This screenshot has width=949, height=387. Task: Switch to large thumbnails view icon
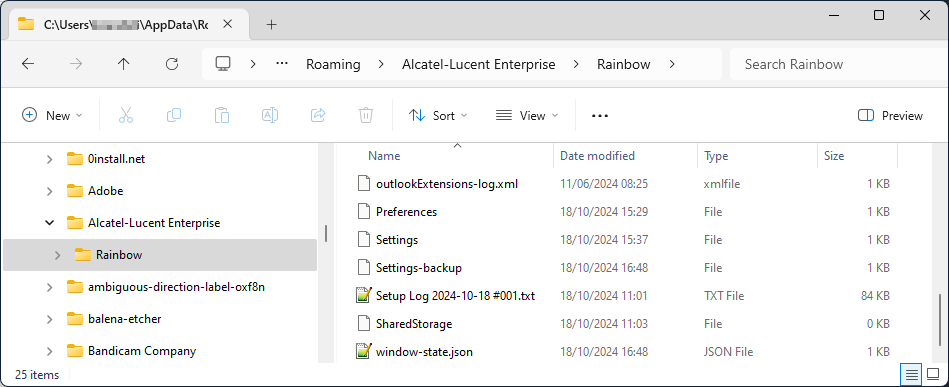click(x=933, y=375)
